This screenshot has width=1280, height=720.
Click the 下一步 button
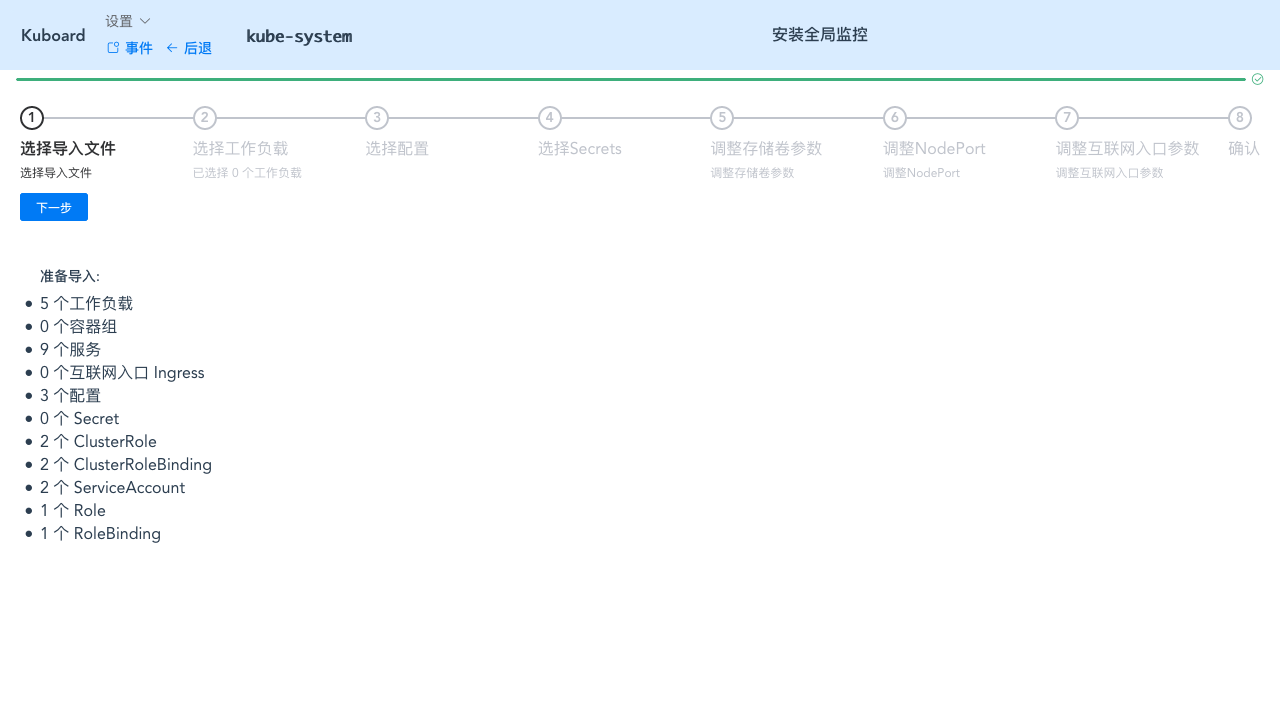tap(53, 207)
